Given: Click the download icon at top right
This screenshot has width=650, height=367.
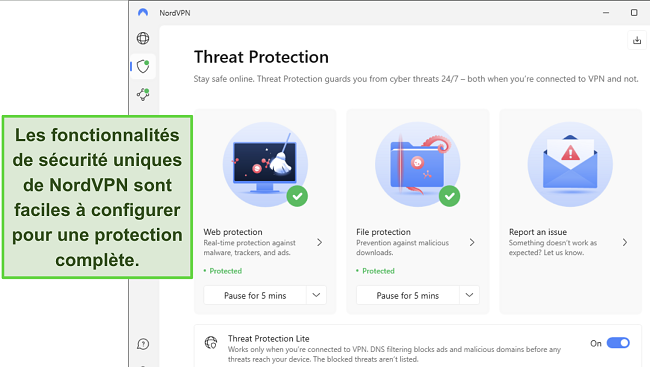Looking at the screenshot, I should pos(637,40).
